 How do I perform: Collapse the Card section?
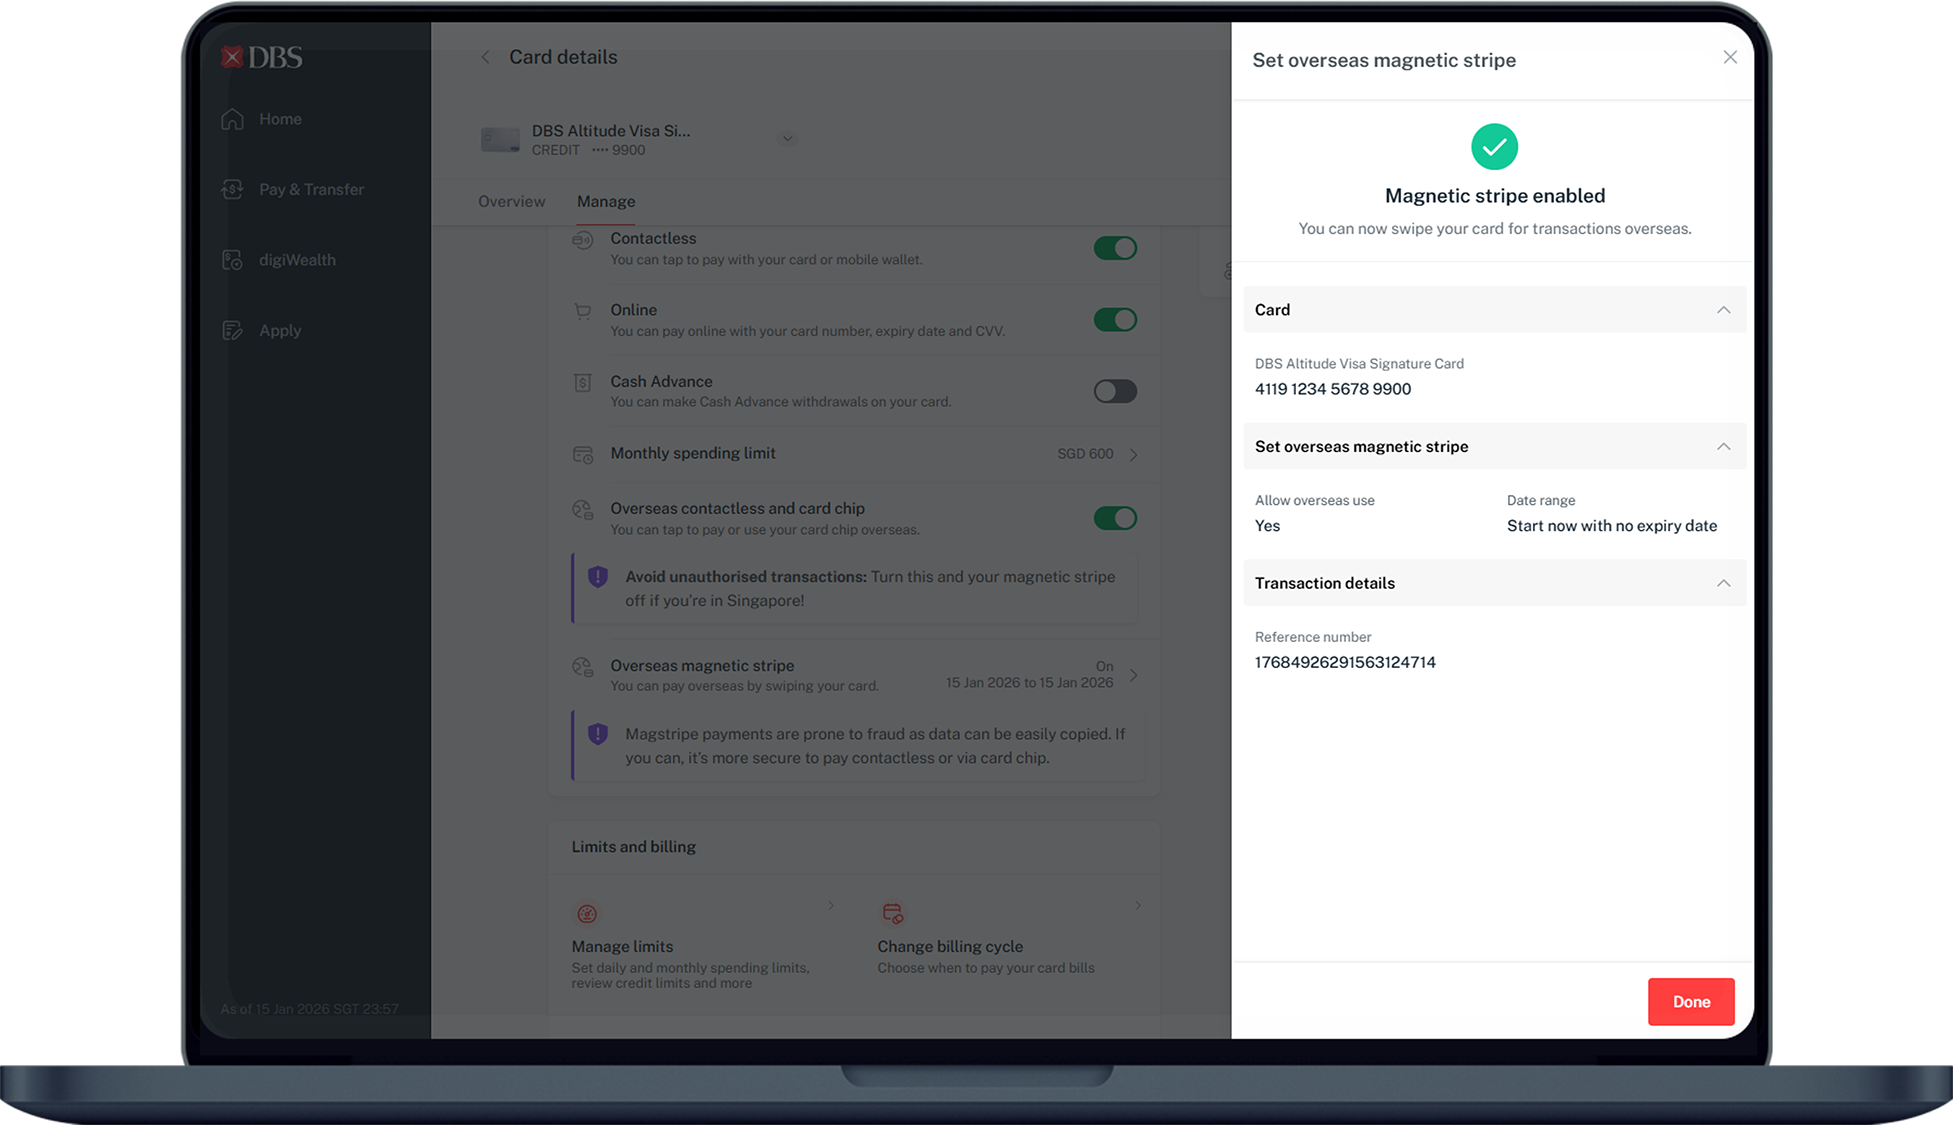click(1723, 310)
